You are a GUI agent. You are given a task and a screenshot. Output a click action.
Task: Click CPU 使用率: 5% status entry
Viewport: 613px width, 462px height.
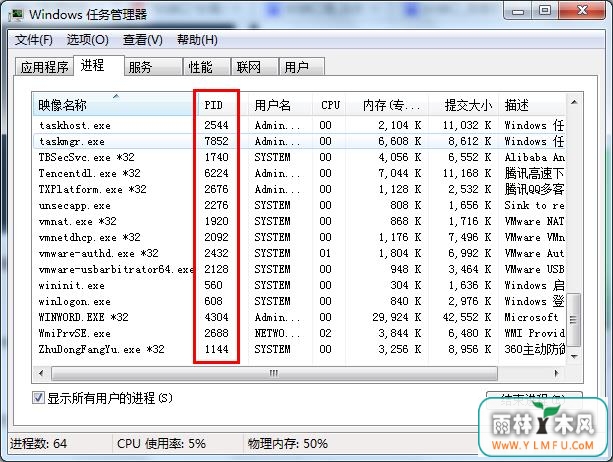[x=161, y=444]
